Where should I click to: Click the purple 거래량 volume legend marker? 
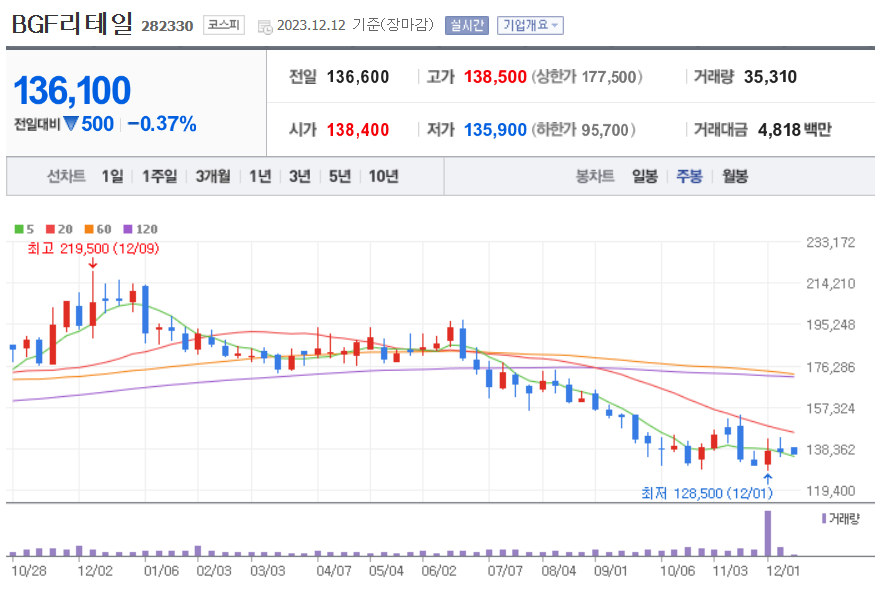coord(824,519)
